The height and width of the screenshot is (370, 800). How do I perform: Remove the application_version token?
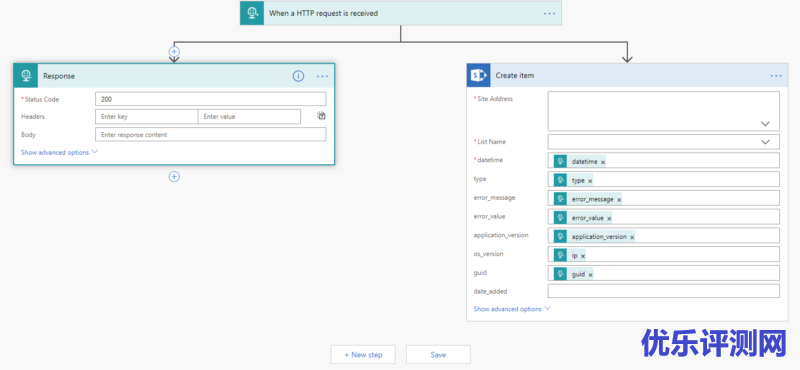pyautogui.click(x=632, y=237)
